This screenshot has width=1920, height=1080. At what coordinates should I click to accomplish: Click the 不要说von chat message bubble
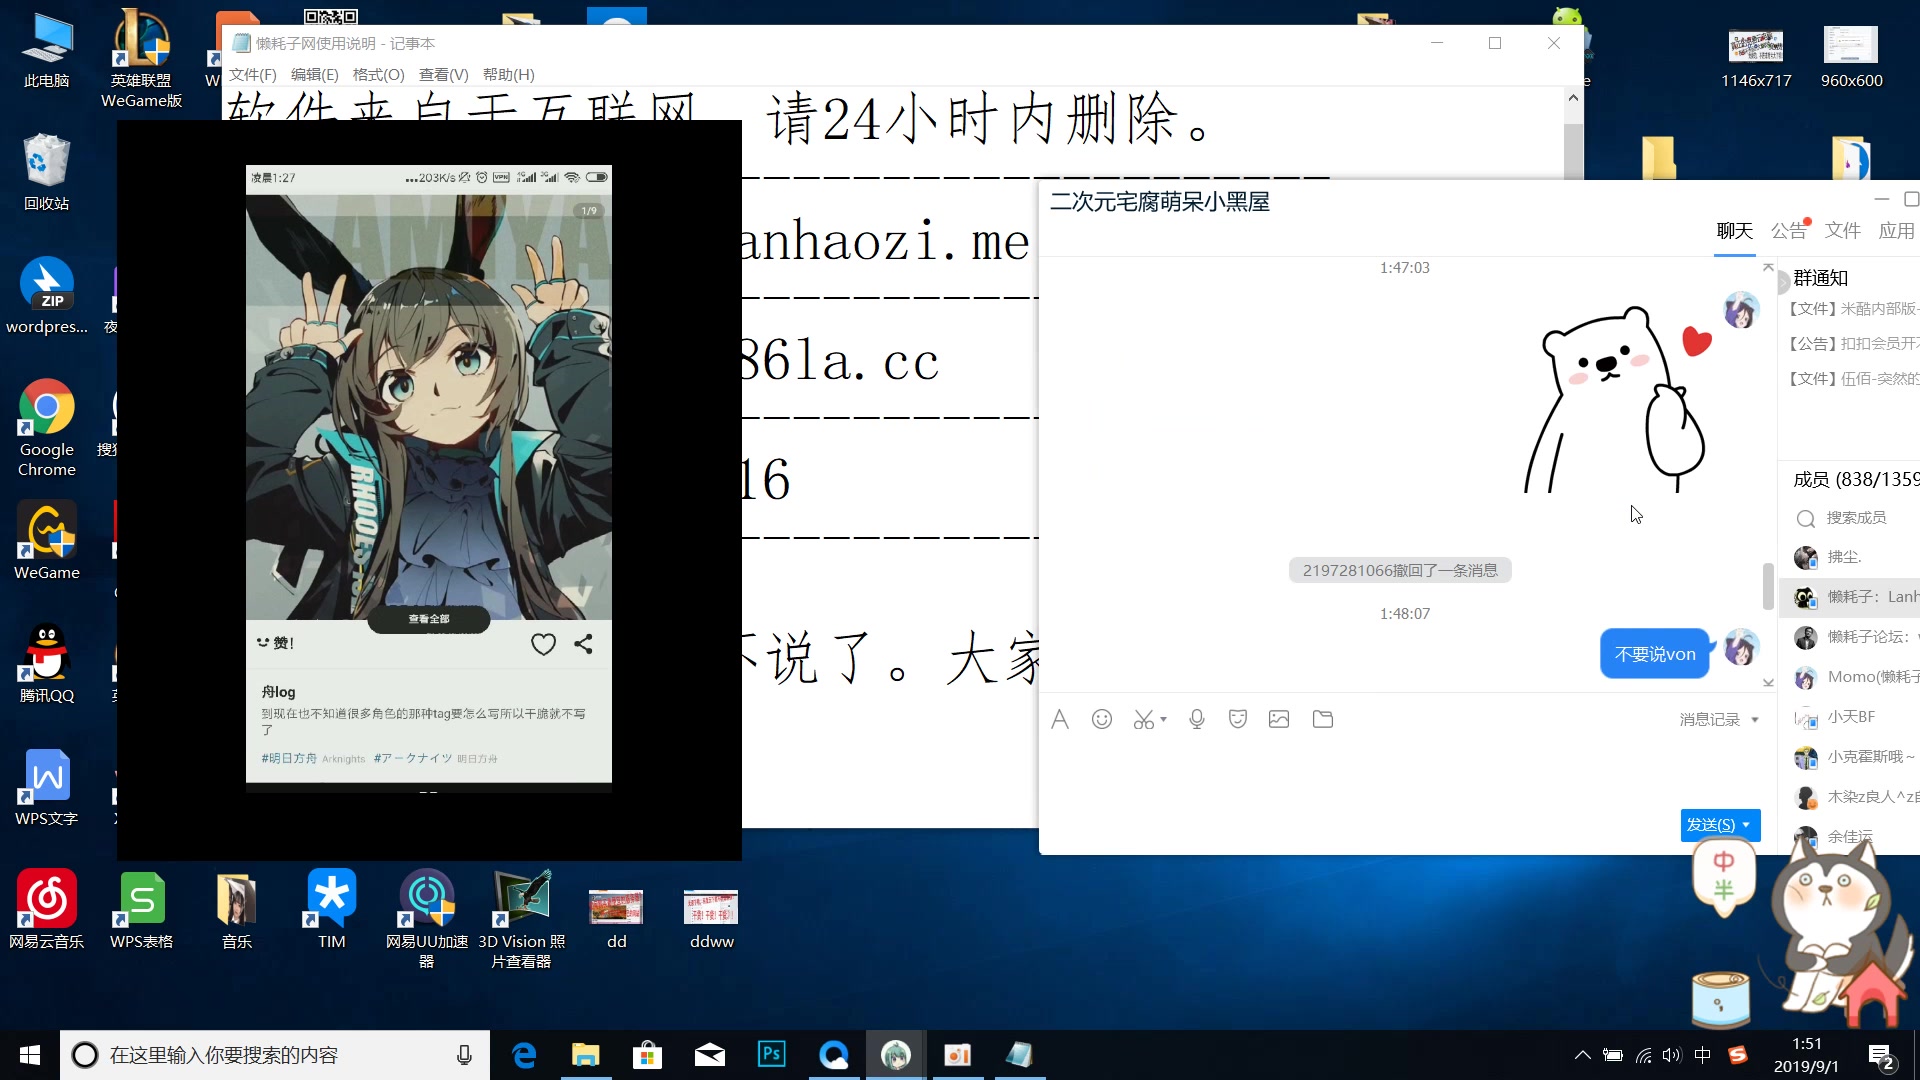[1655, 654]
